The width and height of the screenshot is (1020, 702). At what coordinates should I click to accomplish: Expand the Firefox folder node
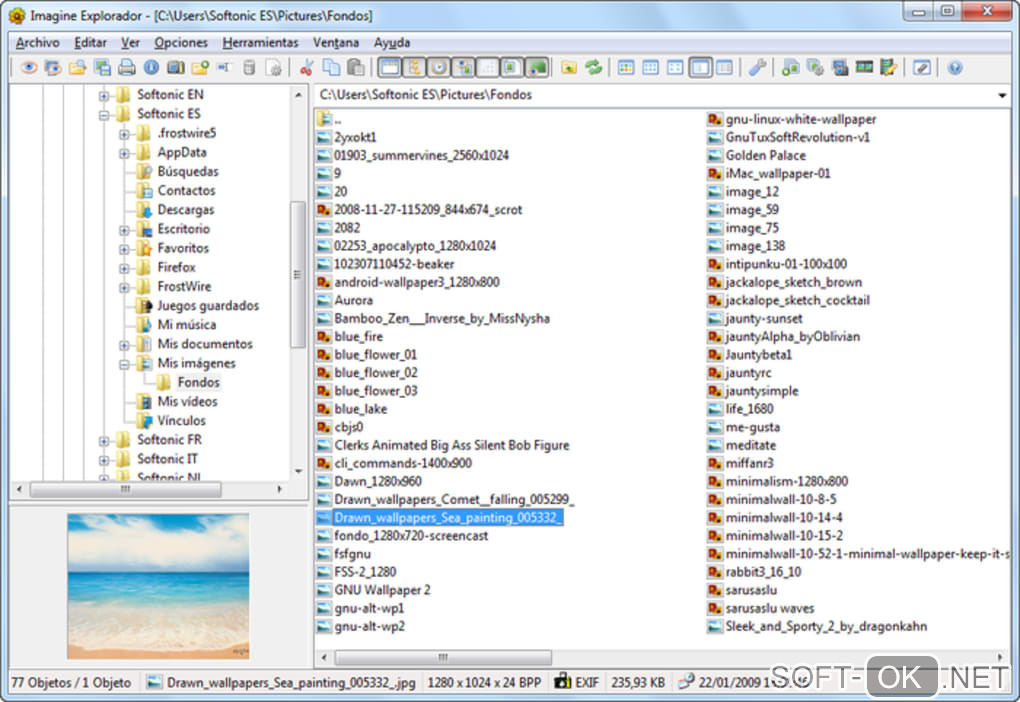click(124, 268)
